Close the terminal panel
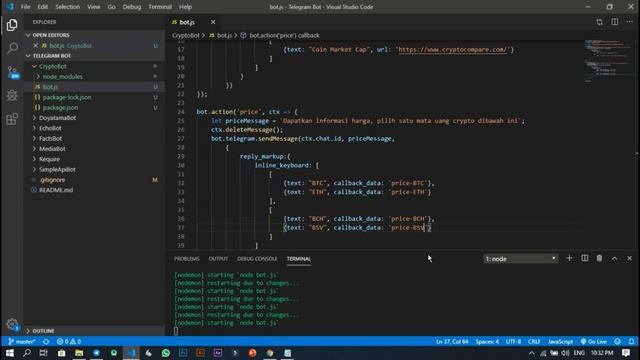The image size is (640, 360). (629, 258)
